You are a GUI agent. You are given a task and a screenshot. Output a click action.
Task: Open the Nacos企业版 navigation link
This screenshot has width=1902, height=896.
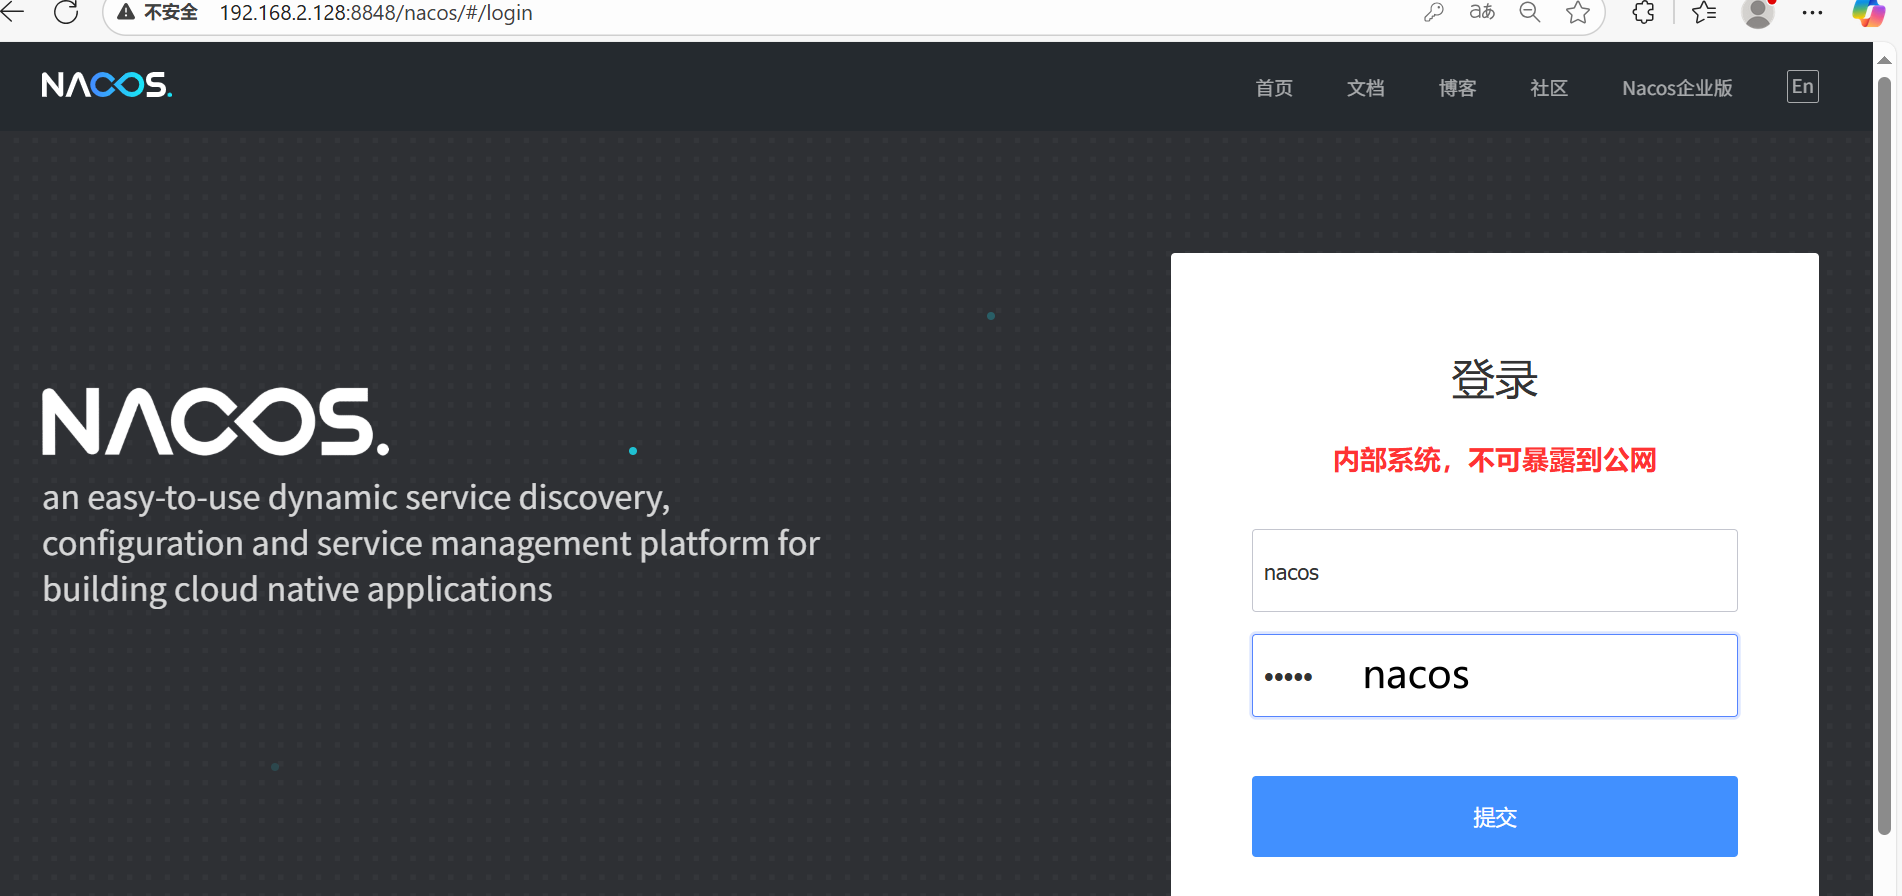[x=1677, y=88]
